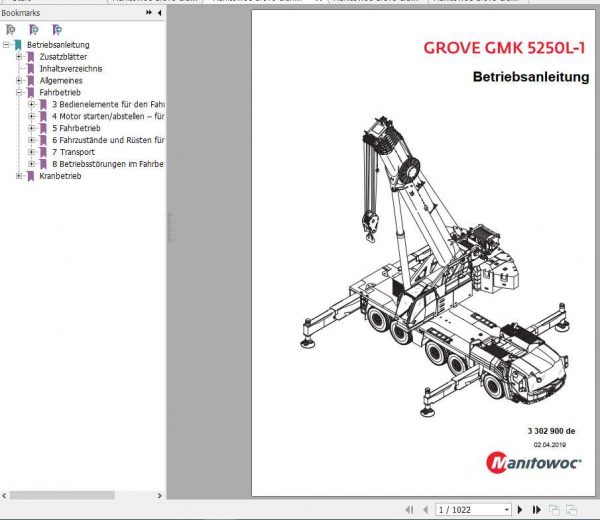This screenshot has height=520, width=600.
Task: Jump to the last page
Action: click(536, 509)
